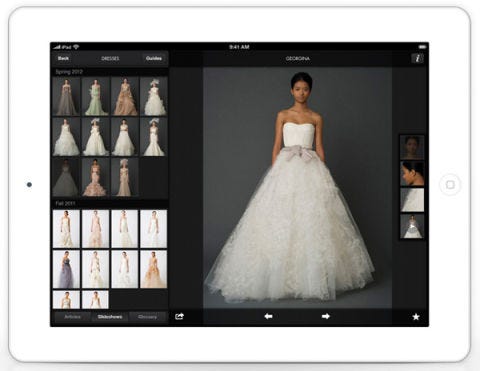Tap the Wi-Fi indicator in status bar
Screen dimensions: 480x371
click(76, 47)
